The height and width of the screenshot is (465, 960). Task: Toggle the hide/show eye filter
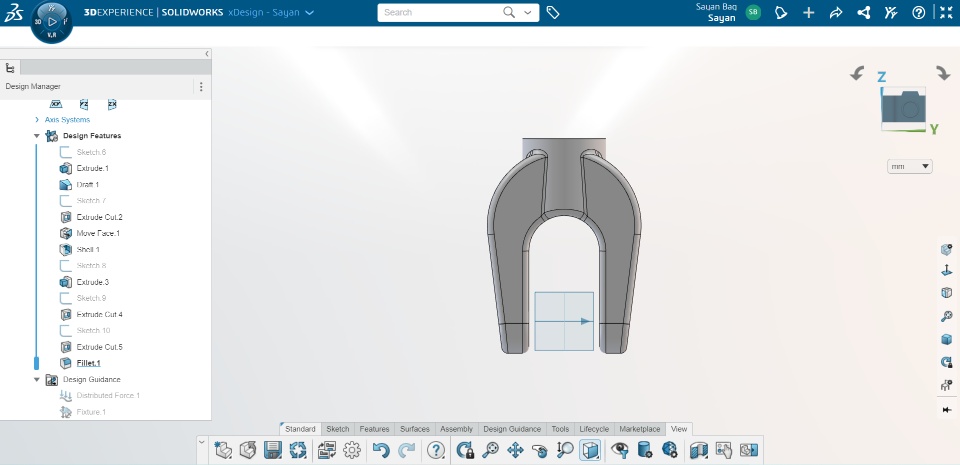coord(620,451)
